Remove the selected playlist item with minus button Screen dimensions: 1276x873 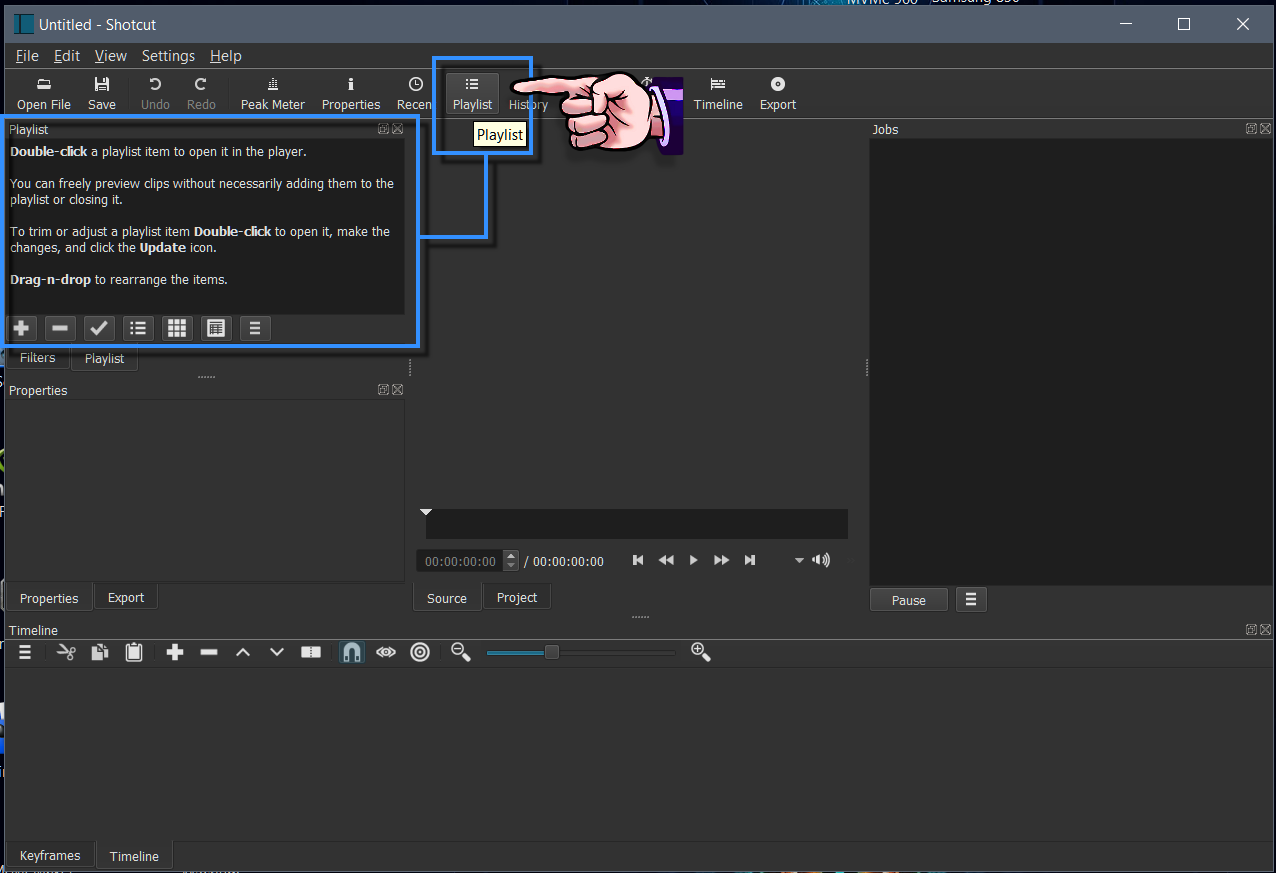point(60,328)
